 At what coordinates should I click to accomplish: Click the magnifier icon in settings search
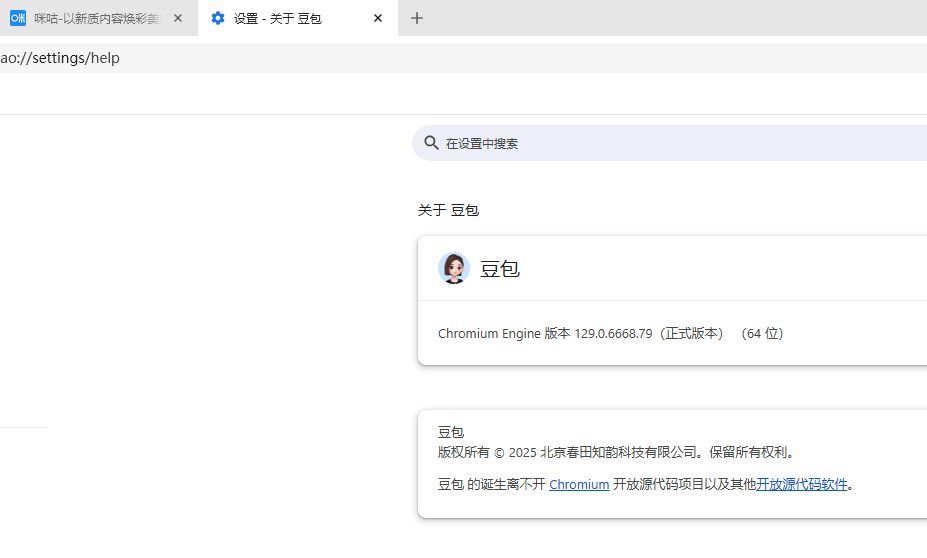coord(431,143)
